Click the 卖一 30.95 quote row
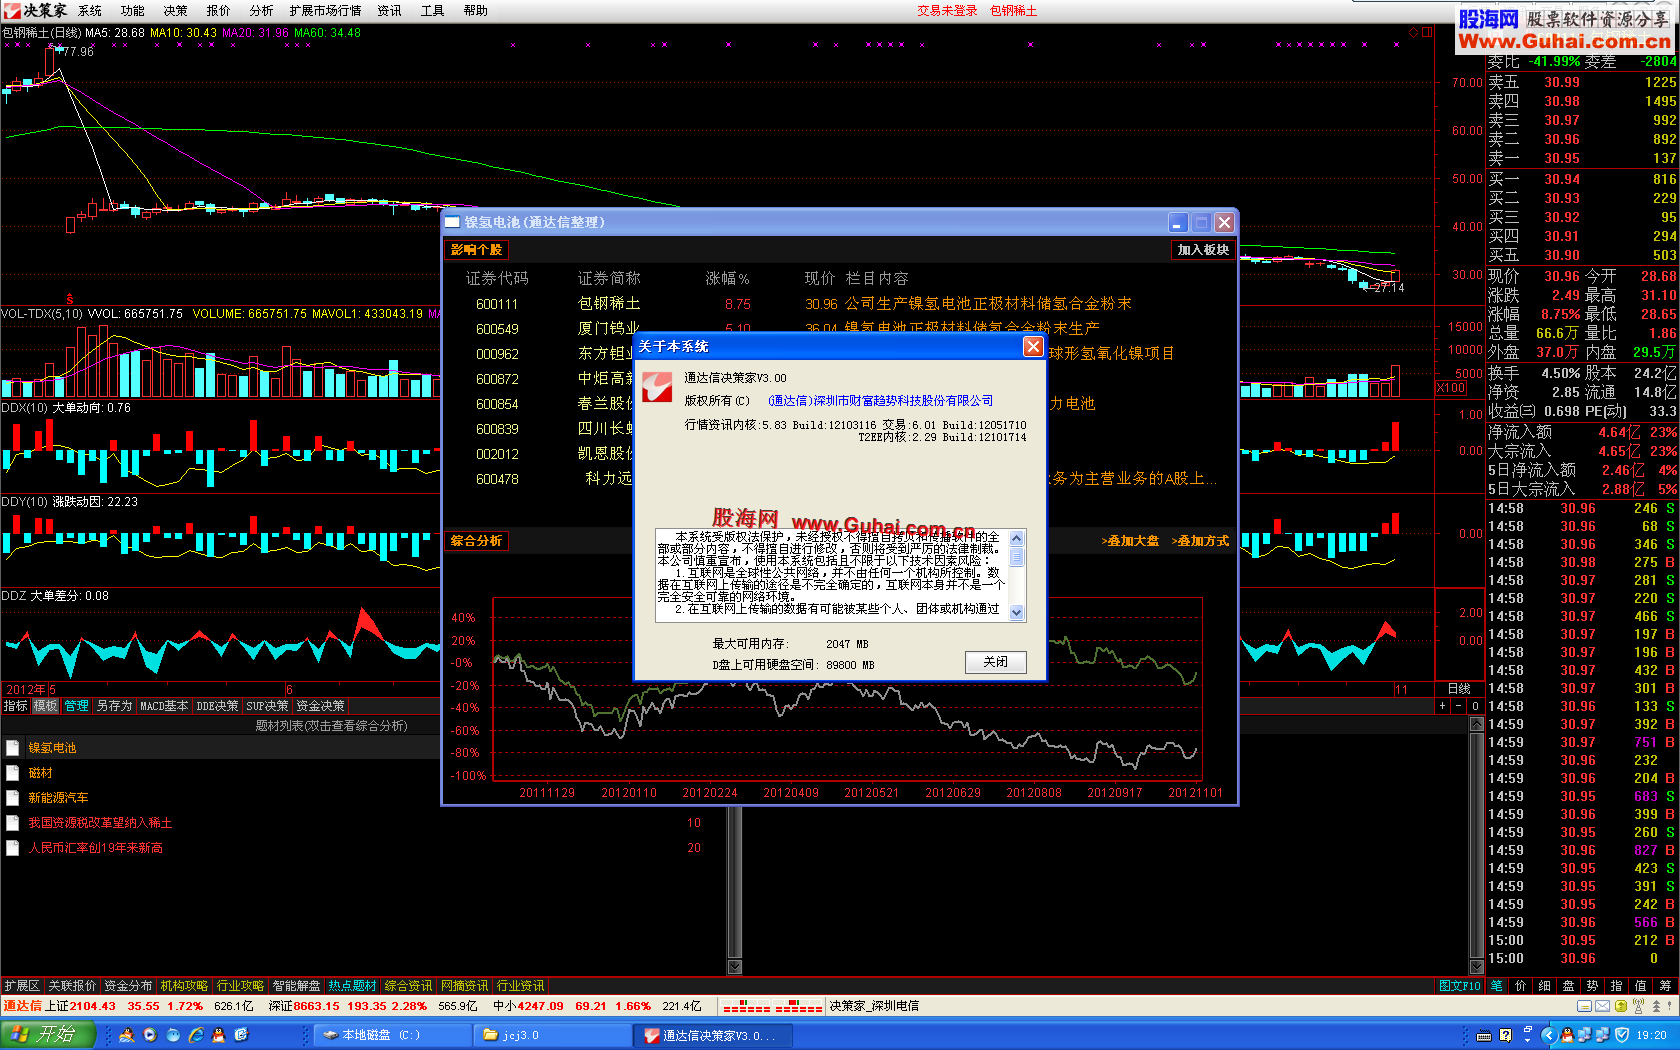Image resolution: width=1680 pixels, height=1050 pixels. 1582,158
